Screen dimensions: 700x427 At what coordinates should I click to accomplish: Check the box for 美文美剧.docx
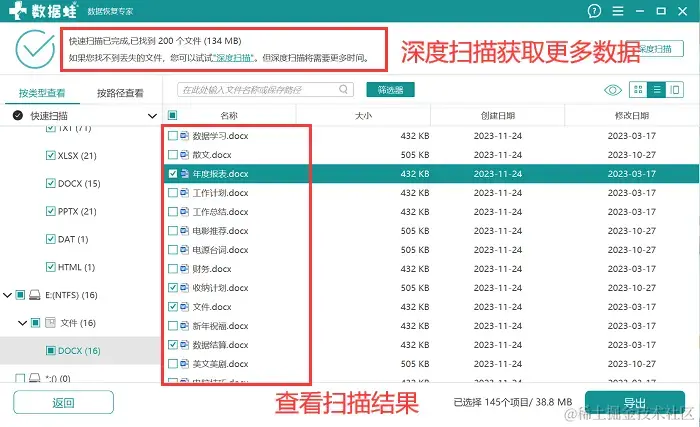pyautogui.click(x=172, y=364)
